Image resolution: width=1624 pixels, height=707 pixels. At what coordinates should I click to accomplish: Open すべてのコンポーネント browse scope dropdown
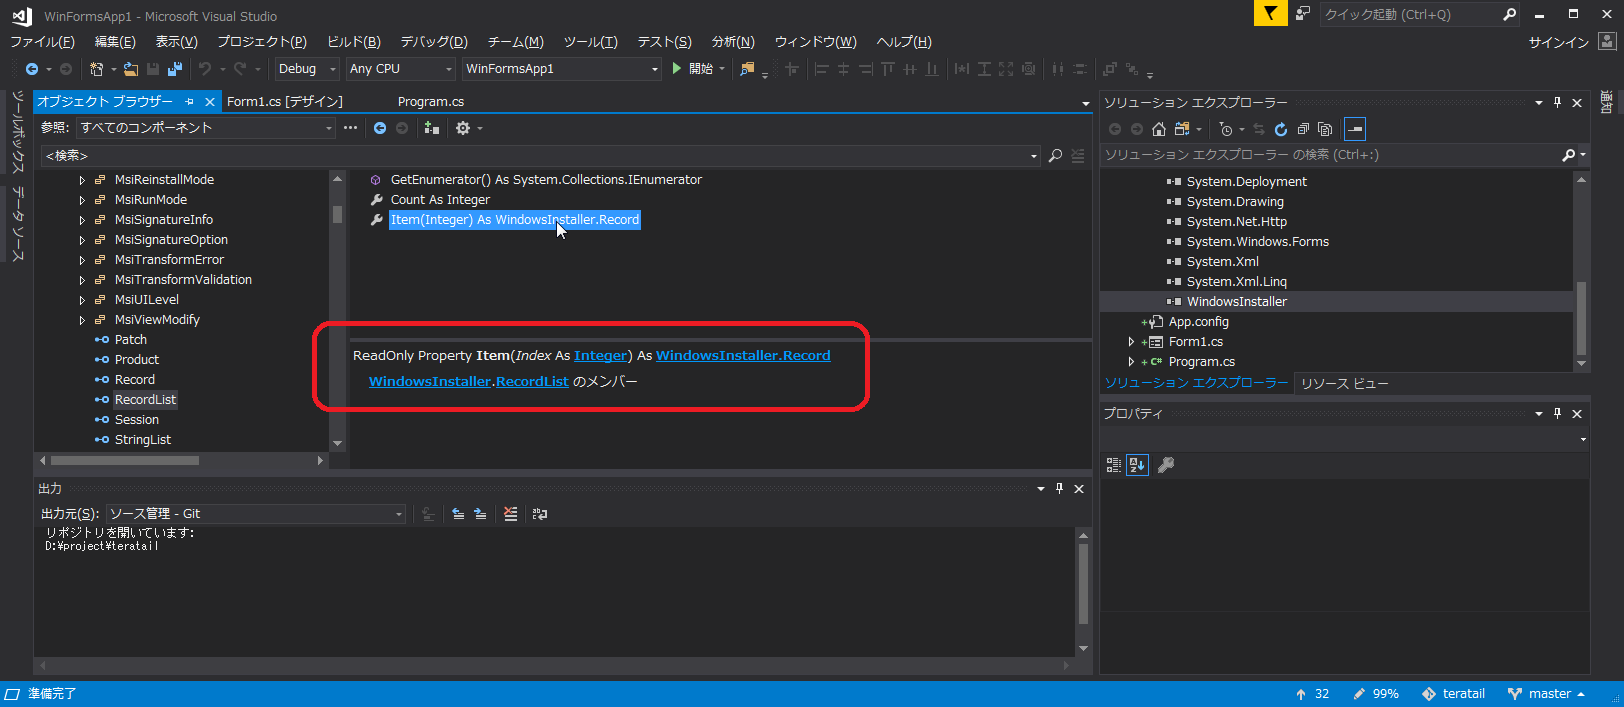coord(206,128)
